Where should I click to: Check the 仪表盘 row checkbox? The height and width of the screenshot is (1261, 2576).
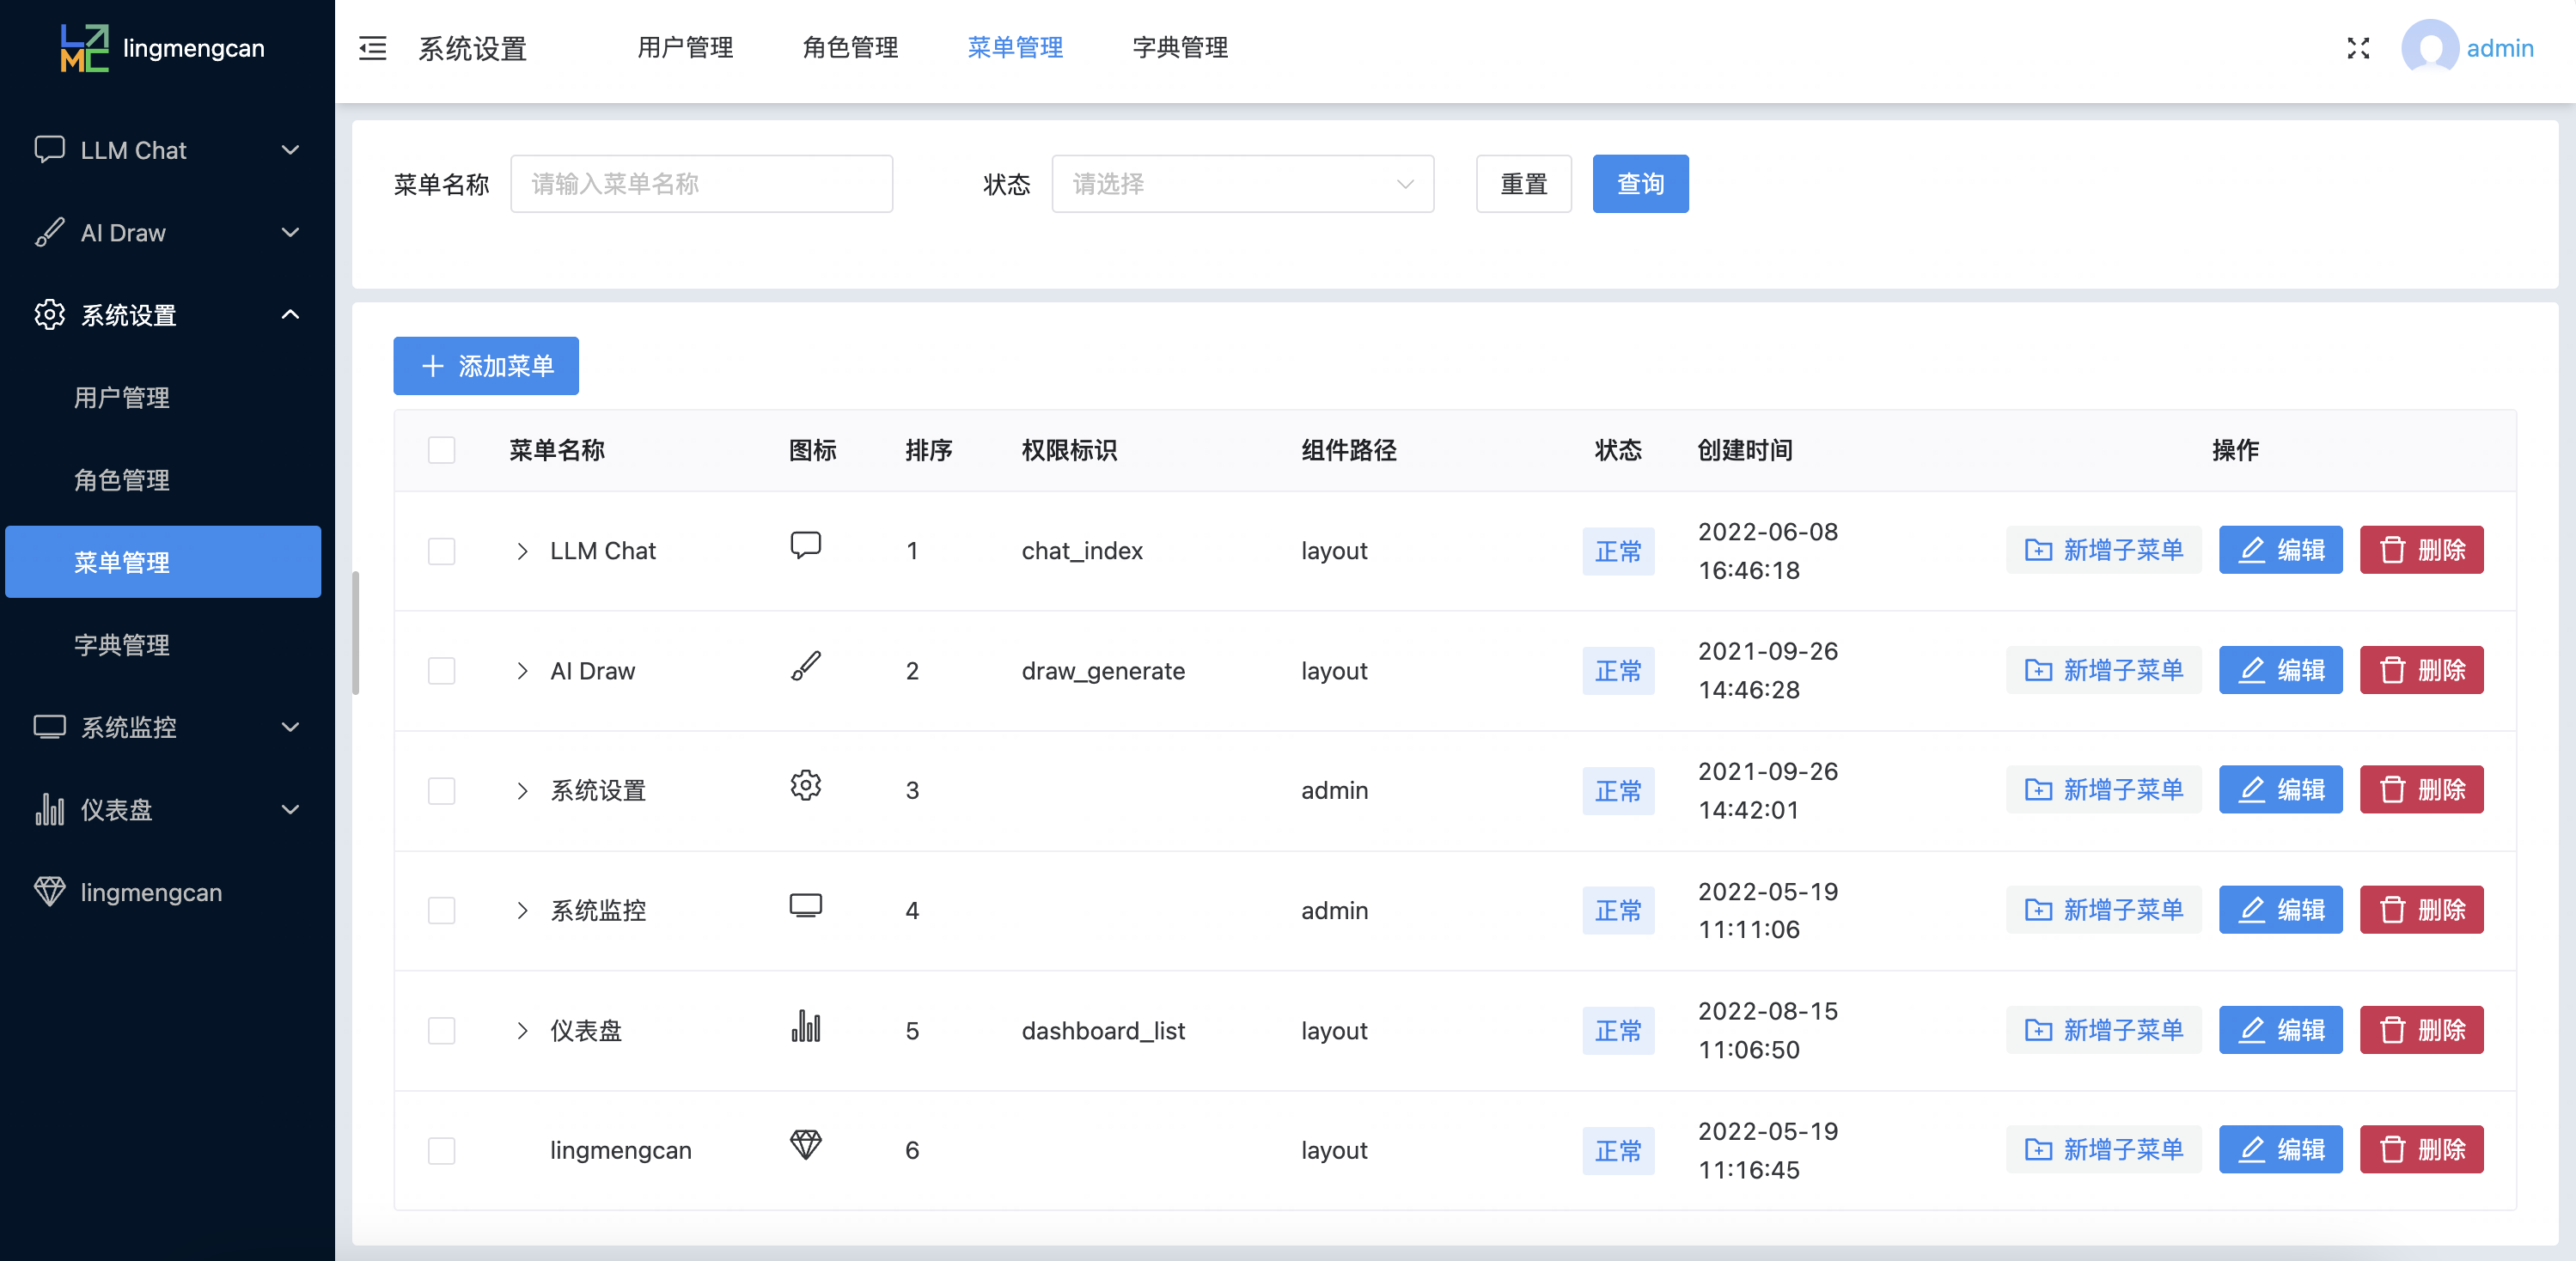(x=441, y=1031)
